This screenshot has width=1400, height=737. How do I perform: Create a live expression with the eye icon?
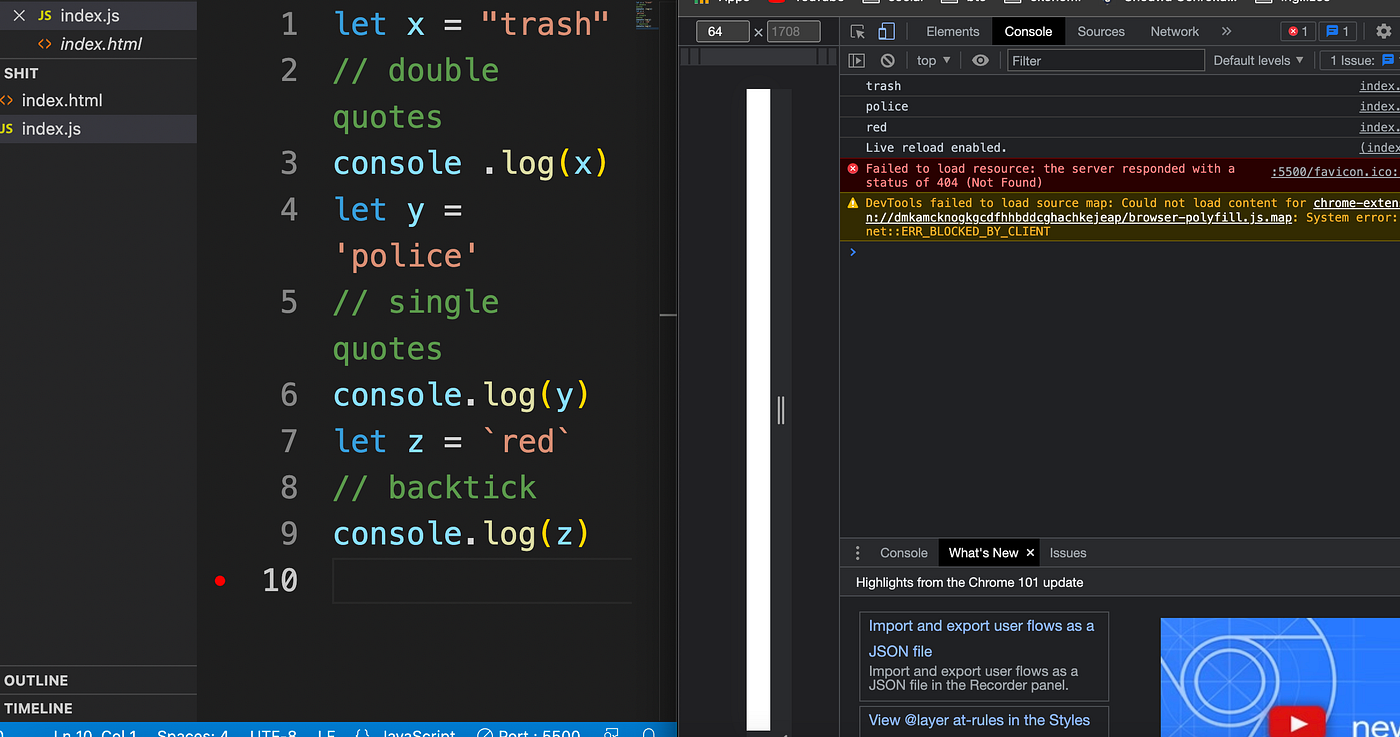pyautogui.click(x=980, y=60)
